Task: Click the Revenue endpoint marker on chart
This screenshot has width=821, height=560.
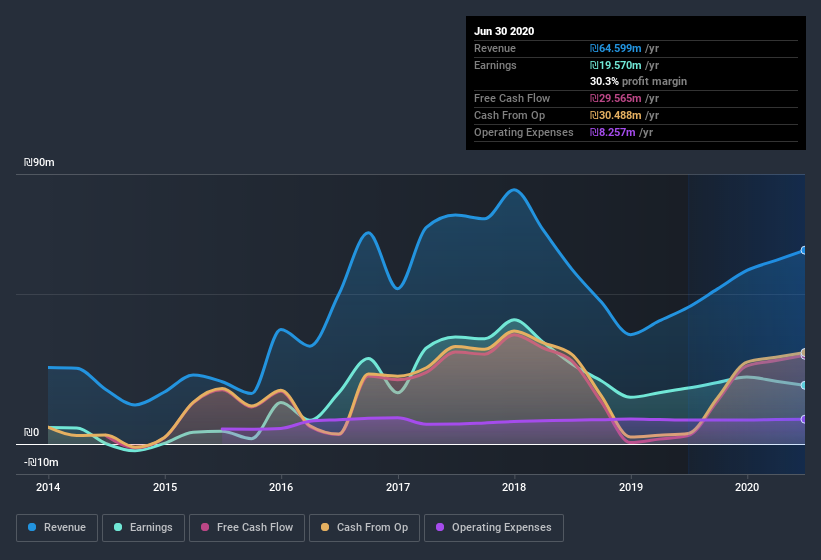Action: coord(804,251)
